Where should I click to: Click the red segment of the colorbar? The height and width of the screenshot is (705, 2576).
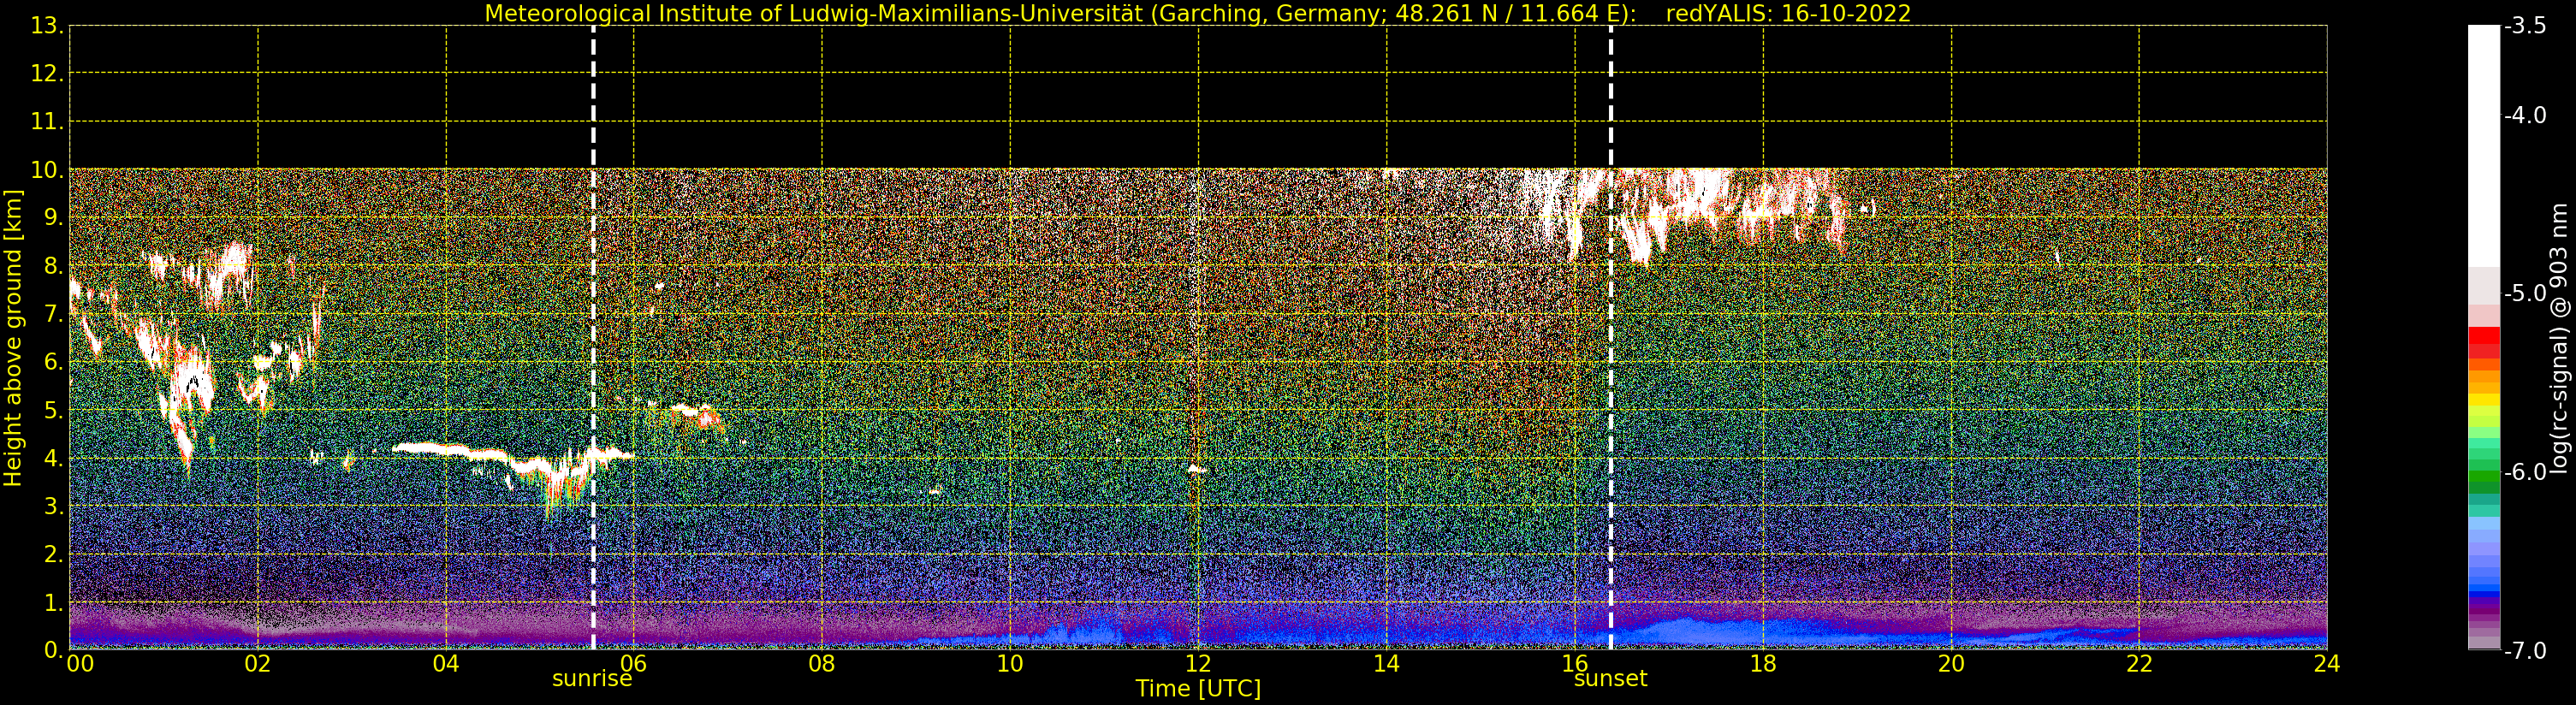tap(2484, 342)
